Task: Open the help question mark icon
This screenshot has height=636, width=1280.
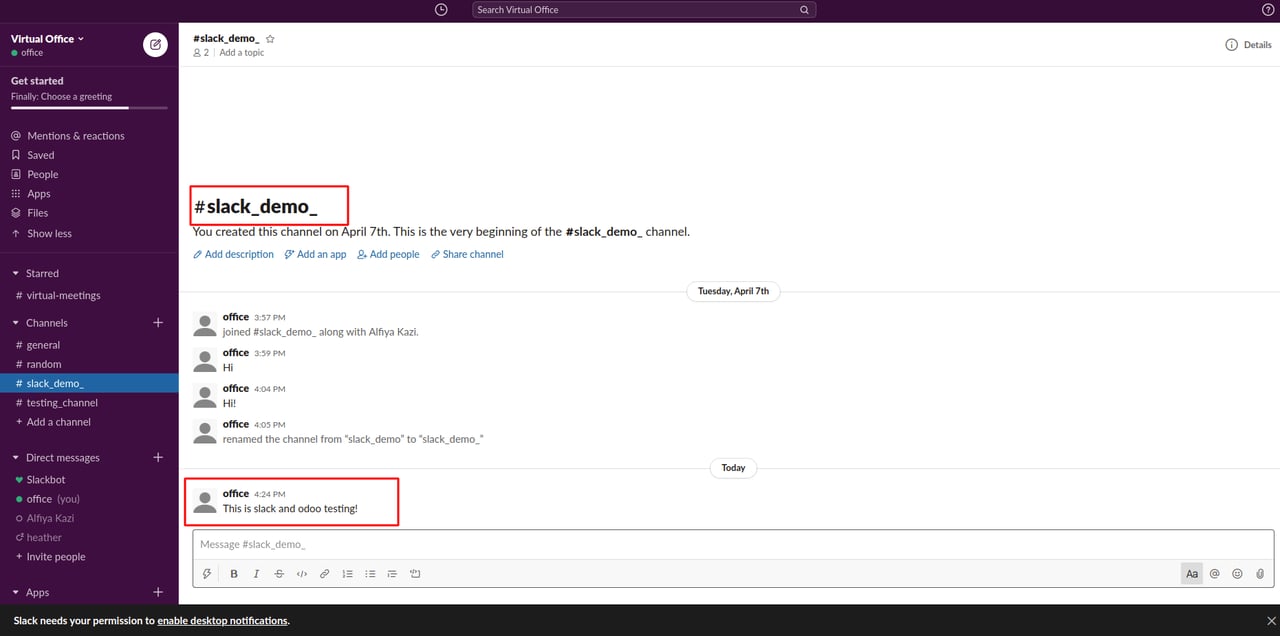Action: tap(1268, 9)
